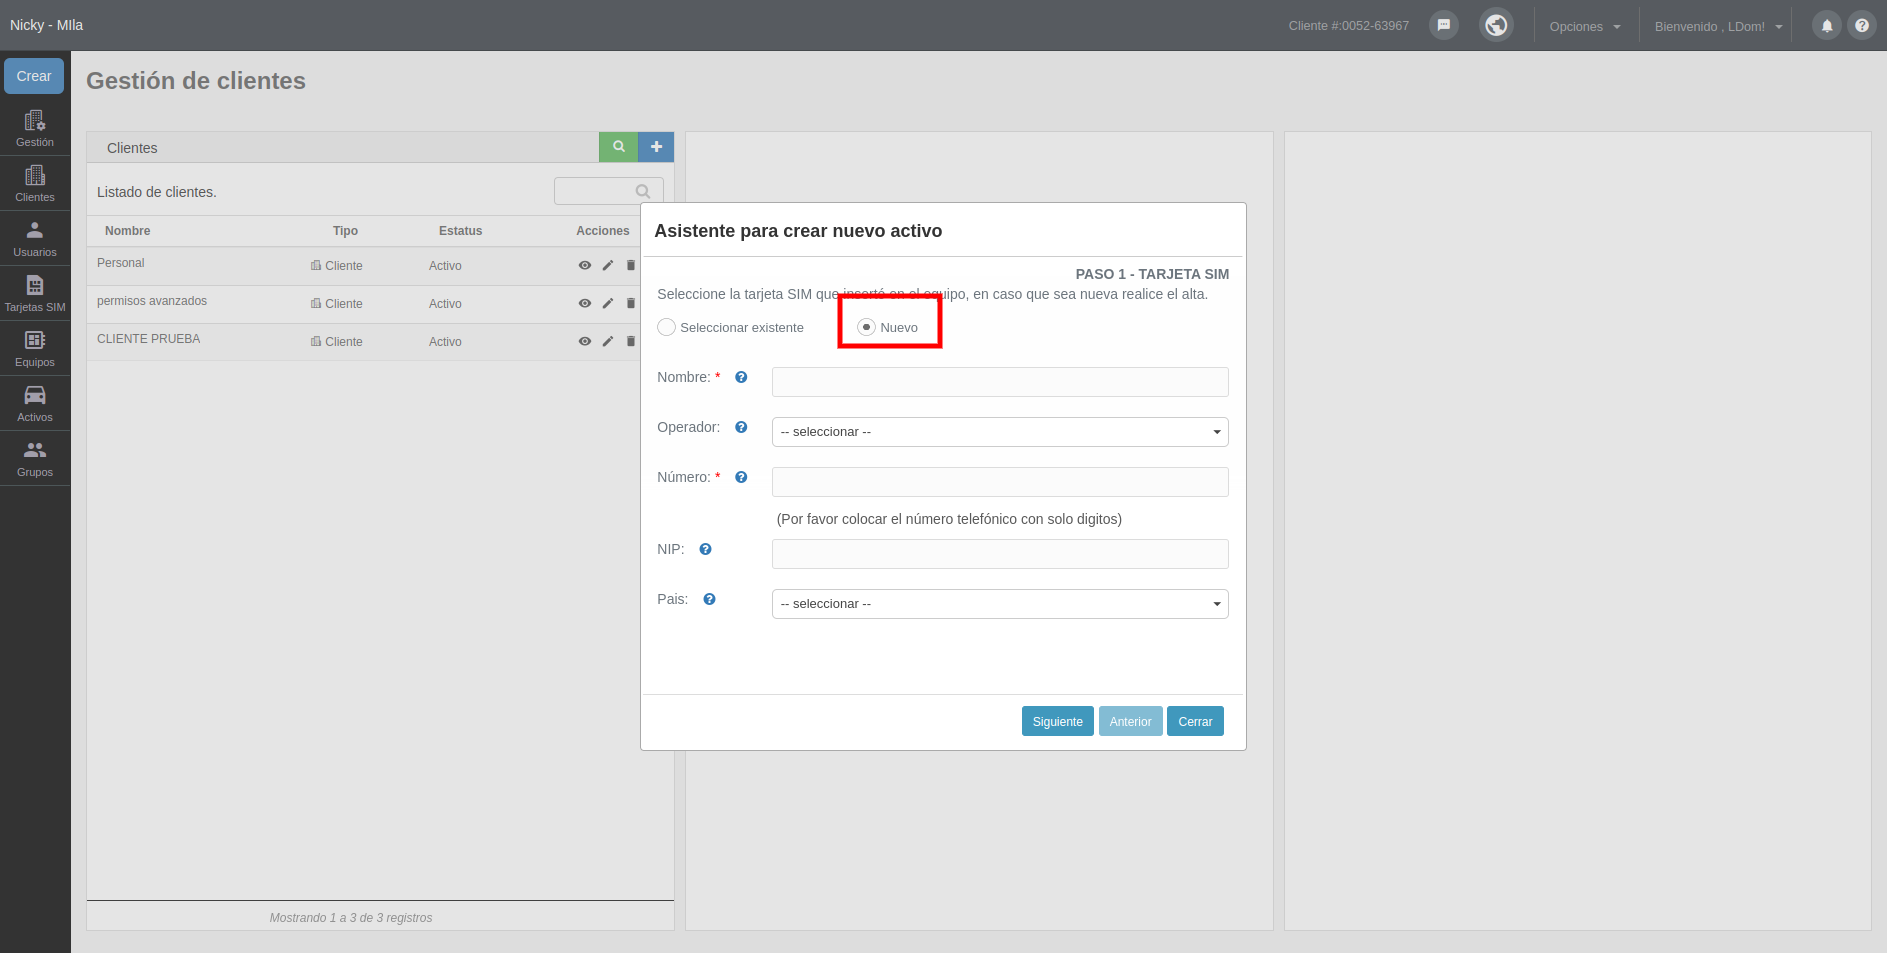
Task: Open the chat messages icon in top bar
Action: point(1443,25)
